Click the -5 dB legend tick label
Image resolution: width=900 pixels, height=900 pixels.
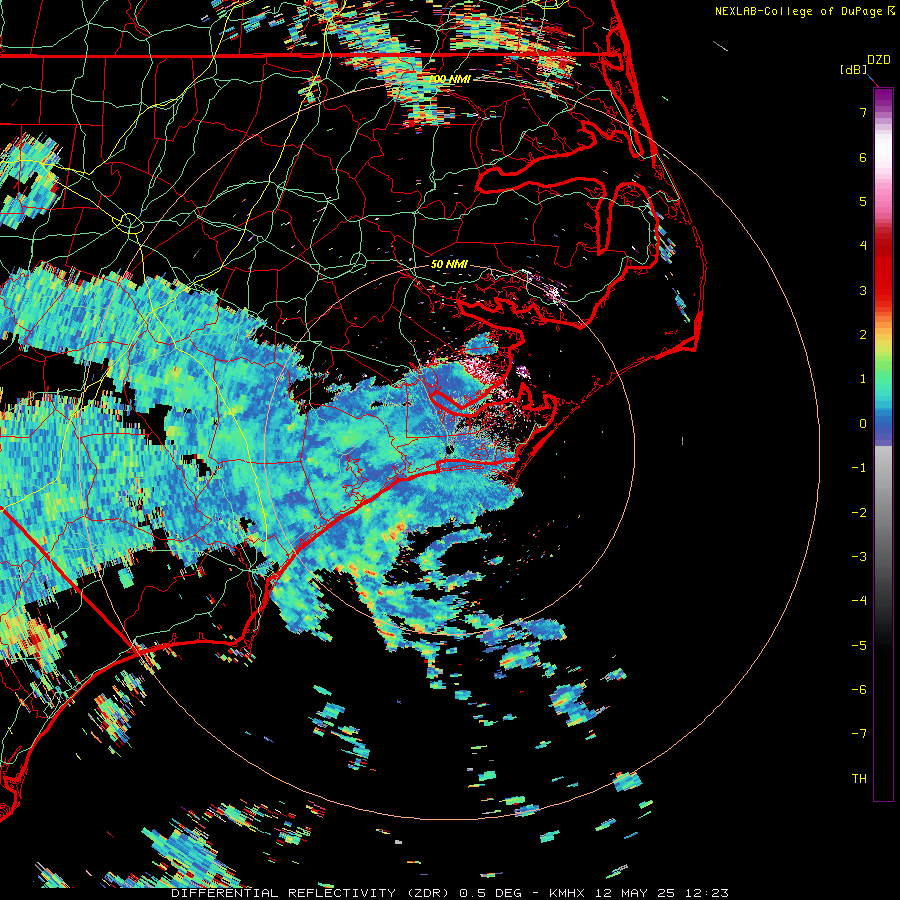[859, 646]
